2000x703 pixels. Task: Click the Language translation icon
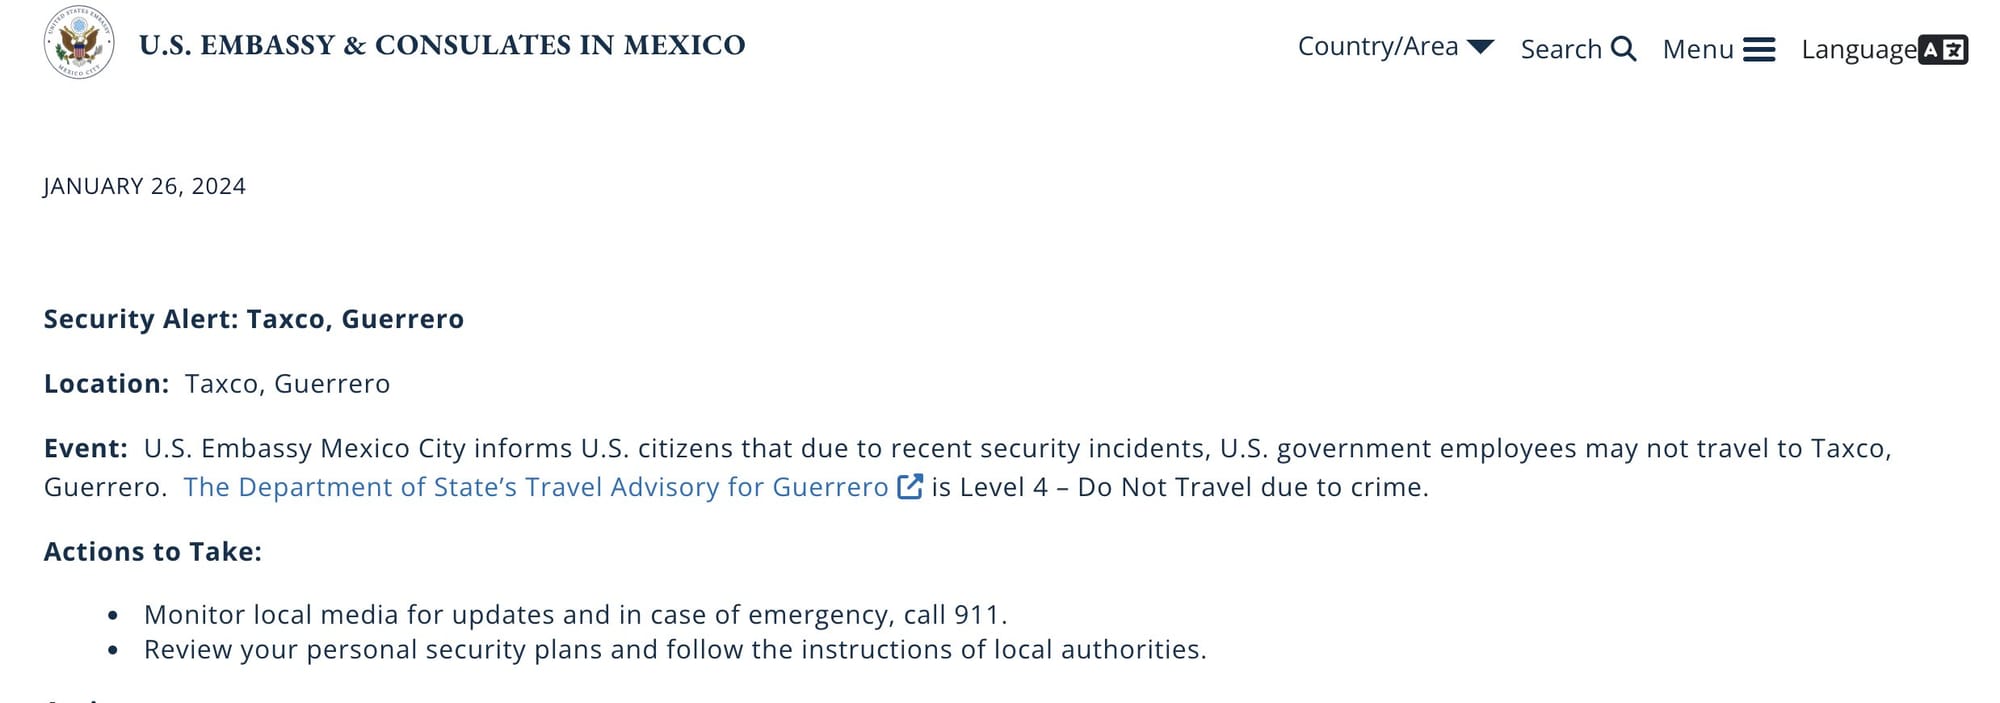1944,49
